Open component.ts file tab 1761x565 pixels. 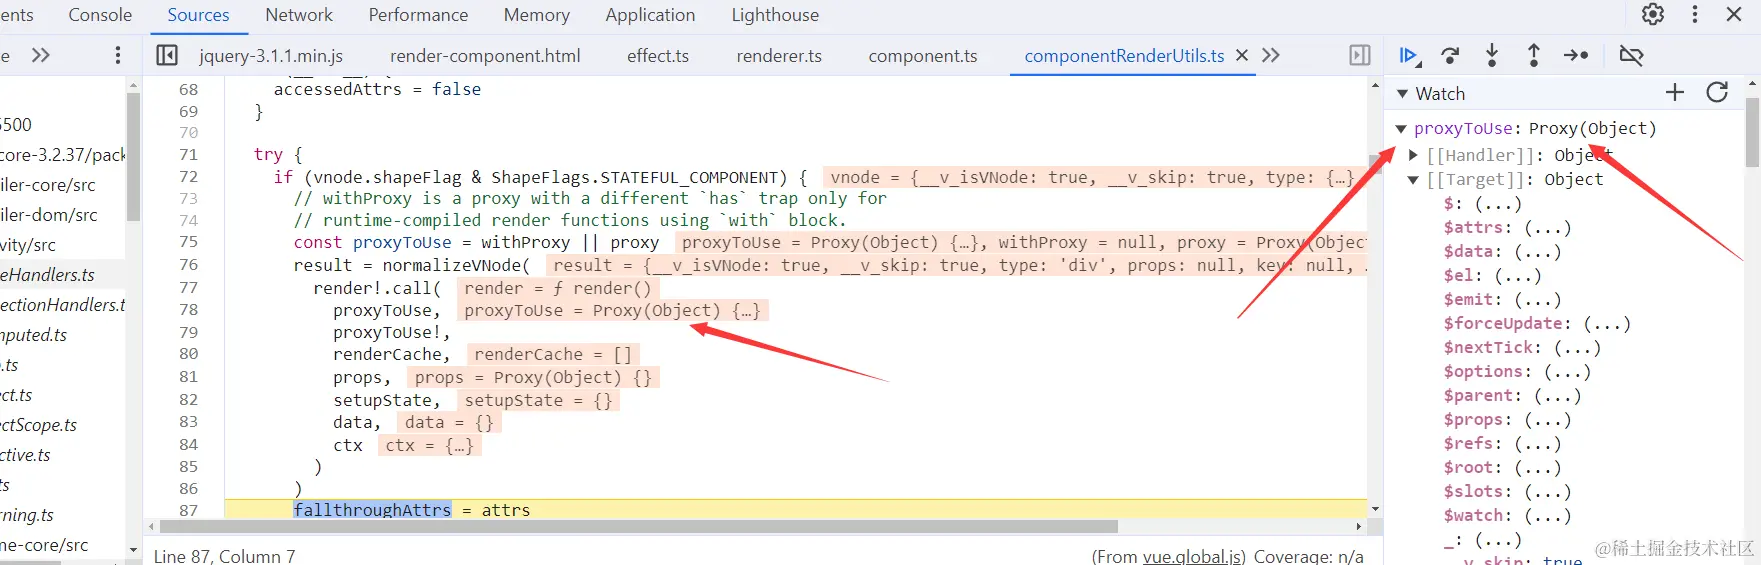[923, 56]
